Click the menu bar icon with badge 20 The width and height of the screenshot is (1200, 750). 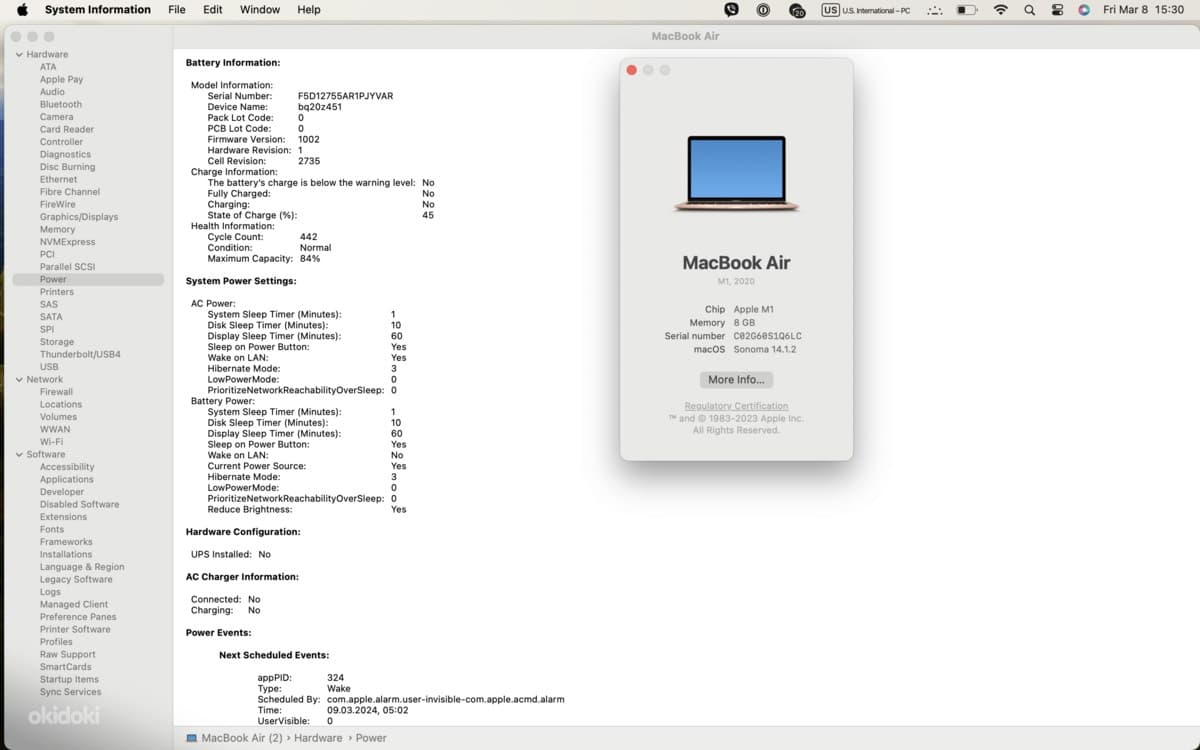797,10
